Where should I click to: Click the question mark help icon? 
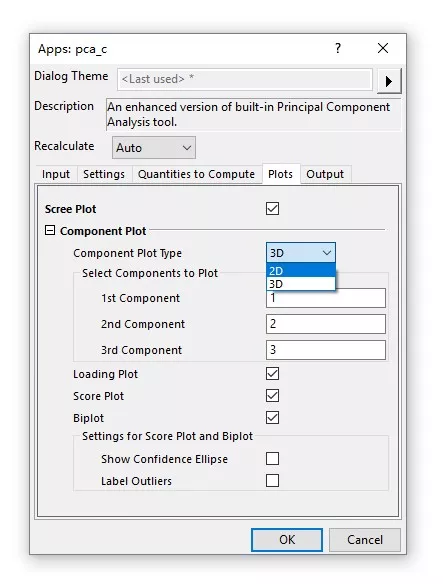[x=338, y=48]
